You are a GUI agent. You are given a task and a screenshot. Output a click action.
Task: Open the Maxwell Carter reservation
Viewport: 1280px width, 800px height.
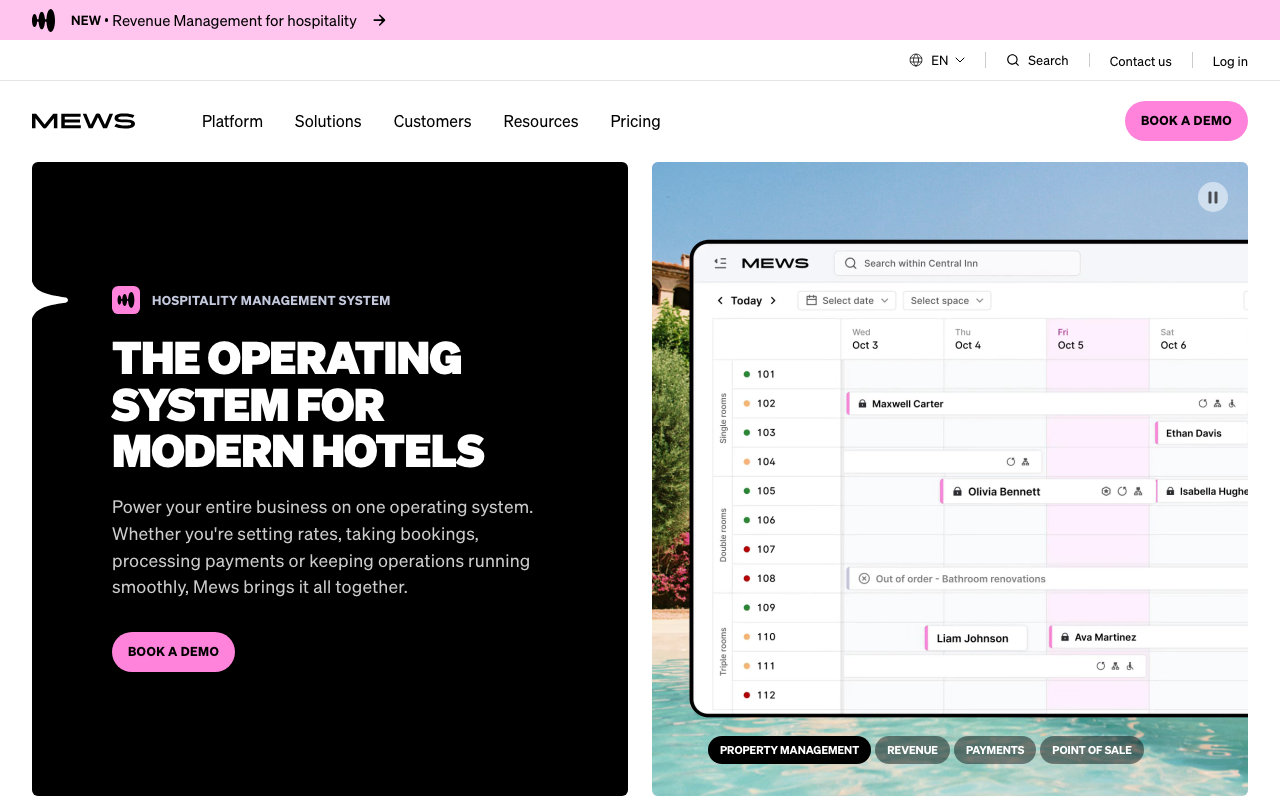(x=1046, y=403)
